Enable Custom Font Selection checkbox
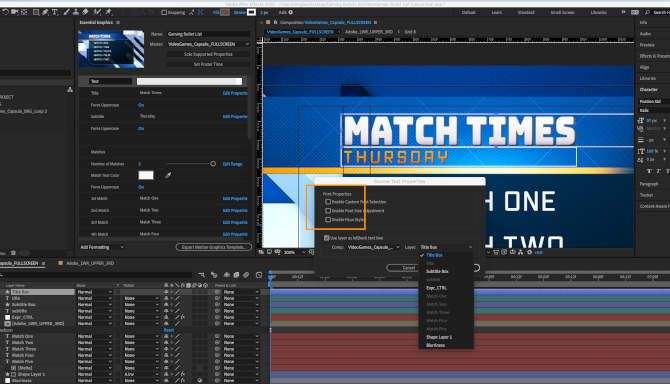670x384 pixels. coord(328,202)
